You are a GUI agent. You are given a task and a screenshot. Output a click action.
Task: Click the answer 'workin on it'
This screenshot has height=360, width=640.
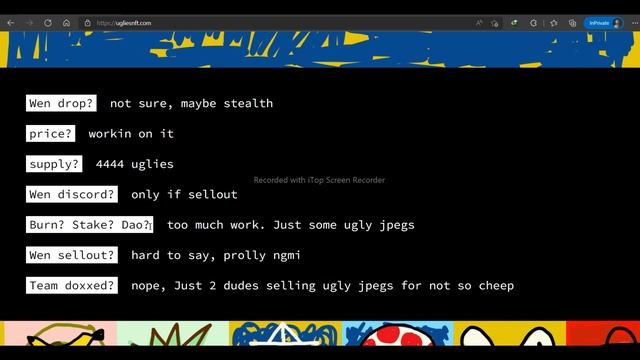click(x=131, y=134)
